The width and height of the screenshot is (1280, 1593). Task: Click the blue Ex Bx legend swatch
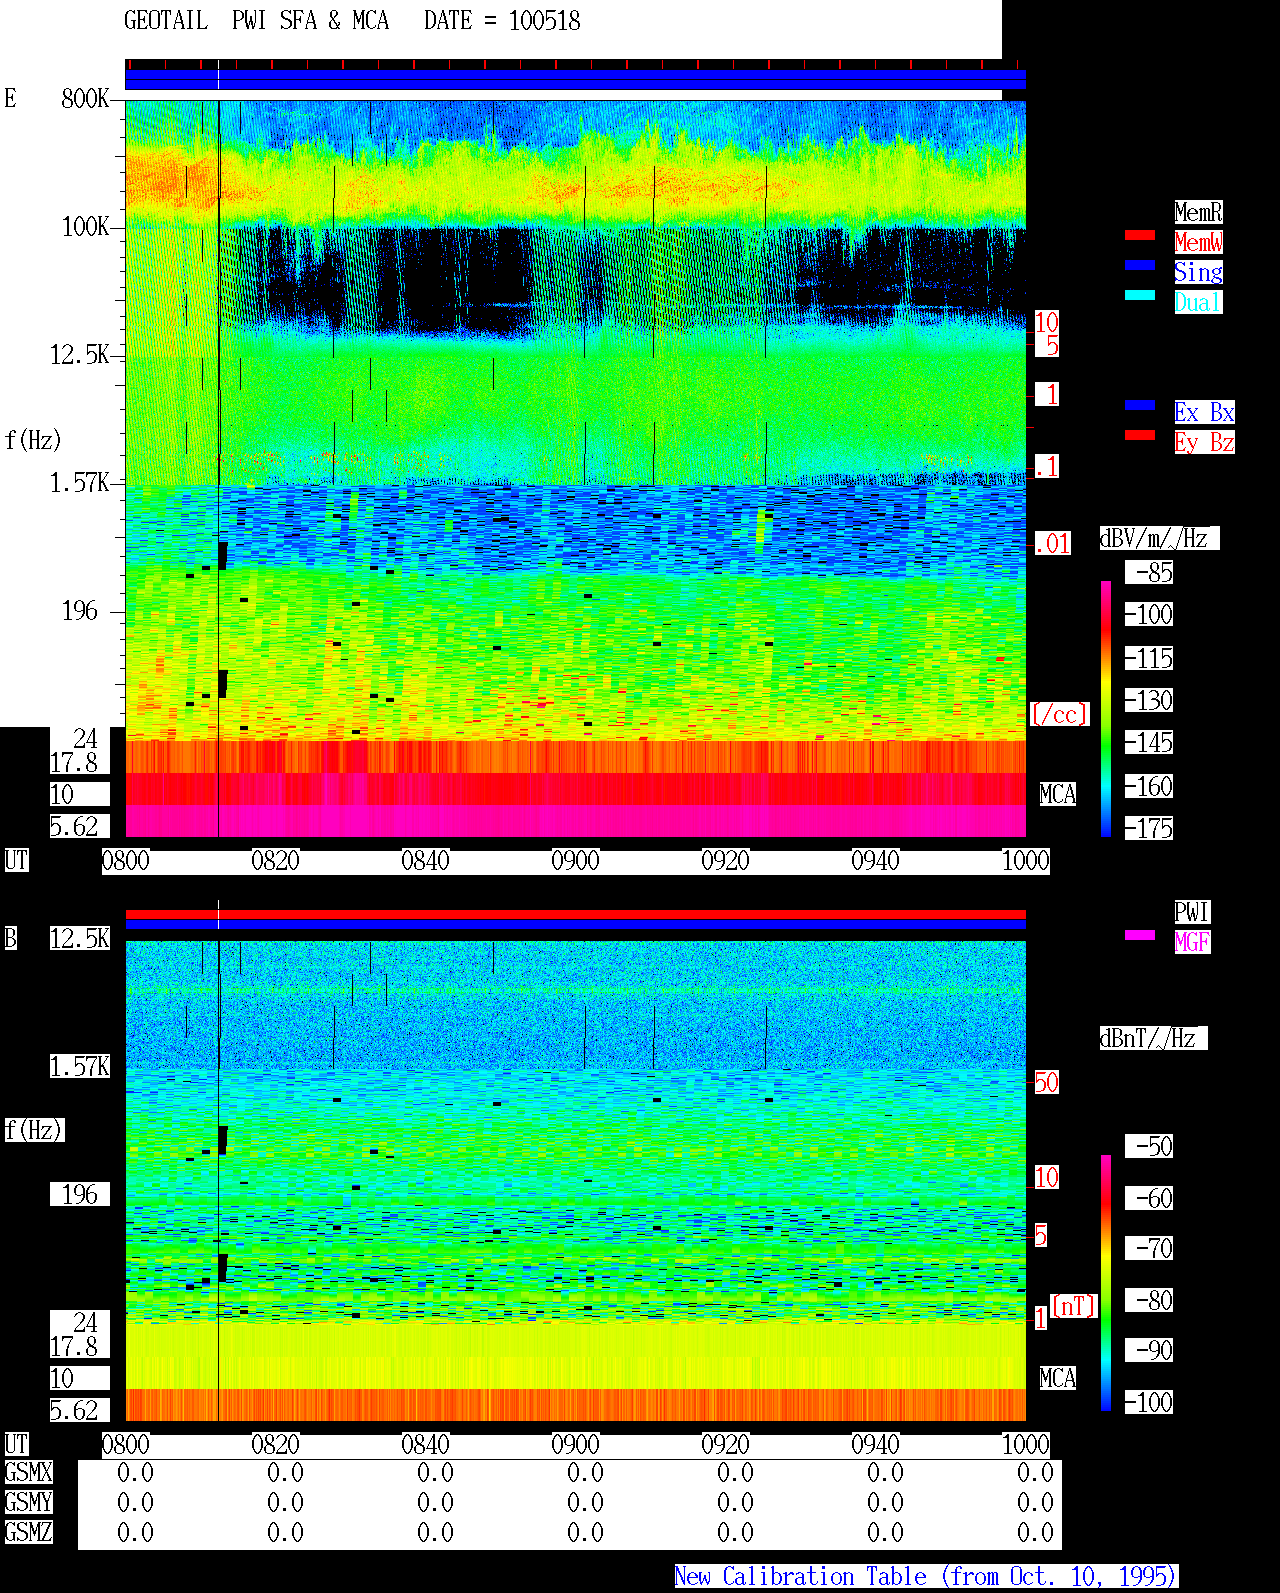[x=1140, y=405]
